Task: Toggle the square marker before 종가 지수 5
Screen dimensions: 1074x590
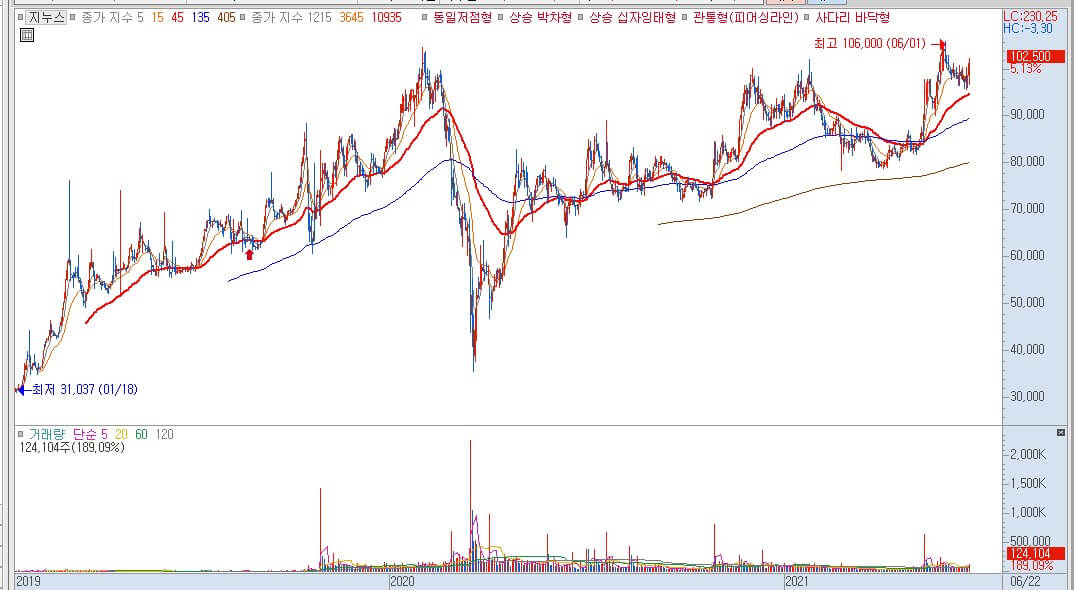Action: point(74,18)
